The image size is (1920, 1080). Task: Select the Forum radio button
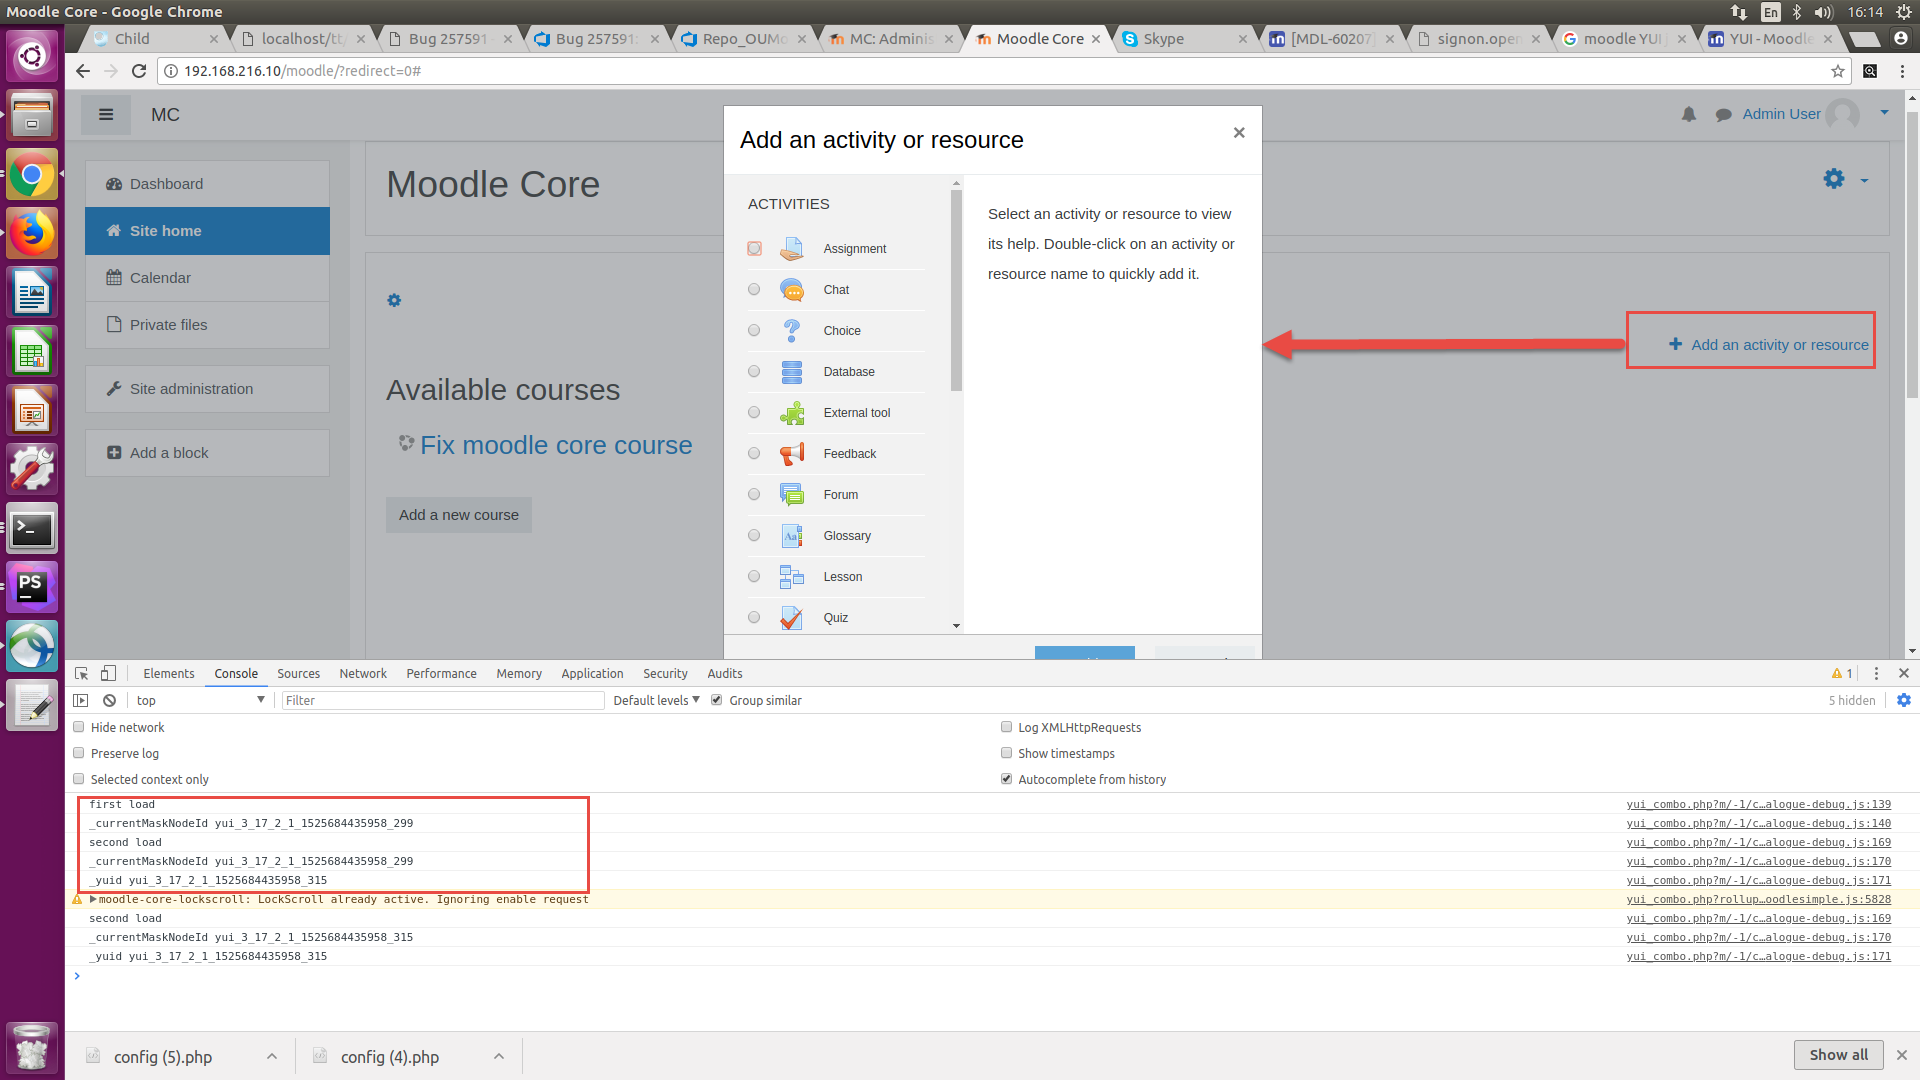(x=754, y=495)
